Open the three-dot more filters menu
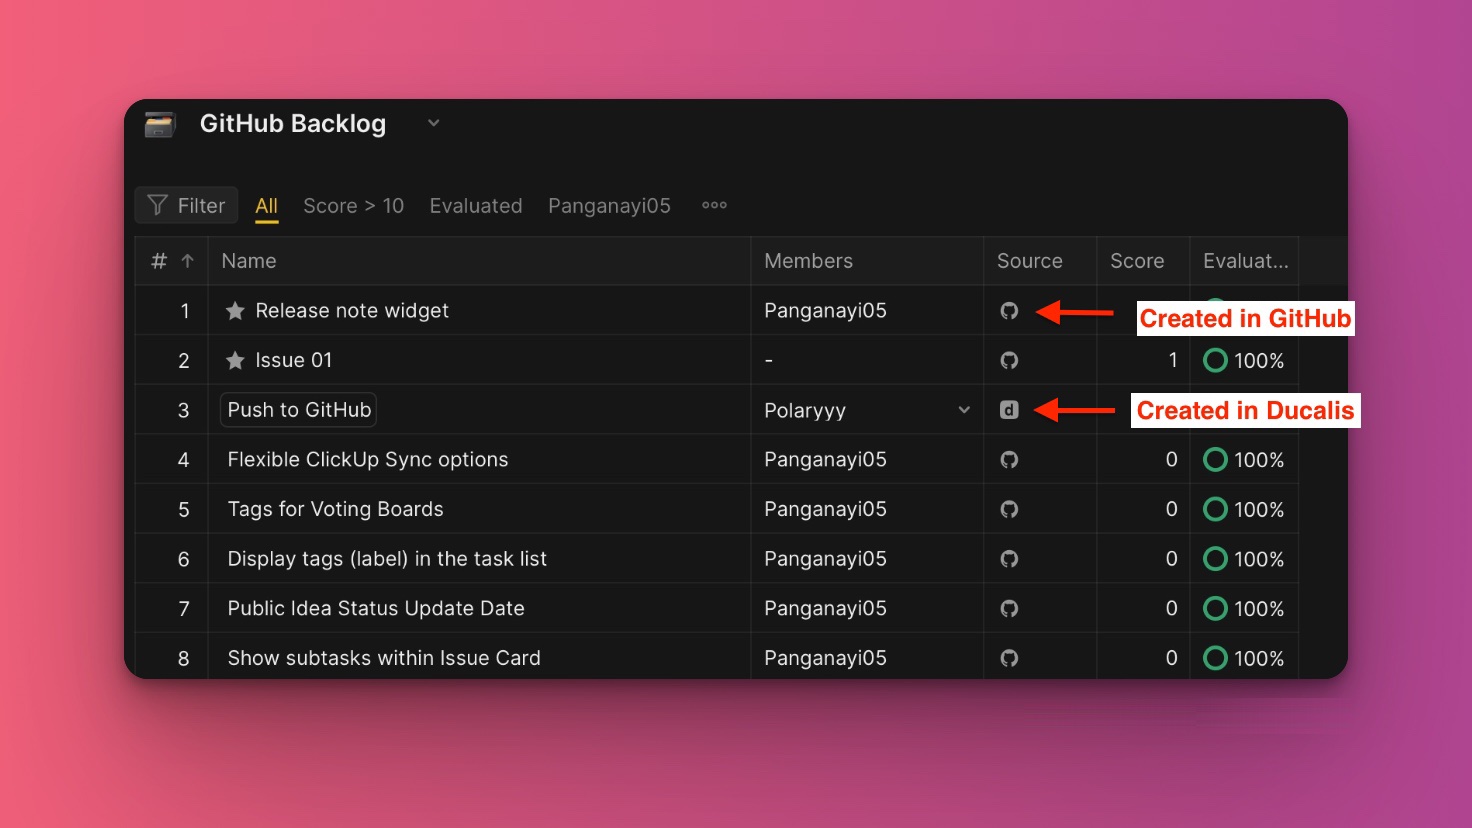This screenshot has height=828, width=1472. (x=713, y=205)
